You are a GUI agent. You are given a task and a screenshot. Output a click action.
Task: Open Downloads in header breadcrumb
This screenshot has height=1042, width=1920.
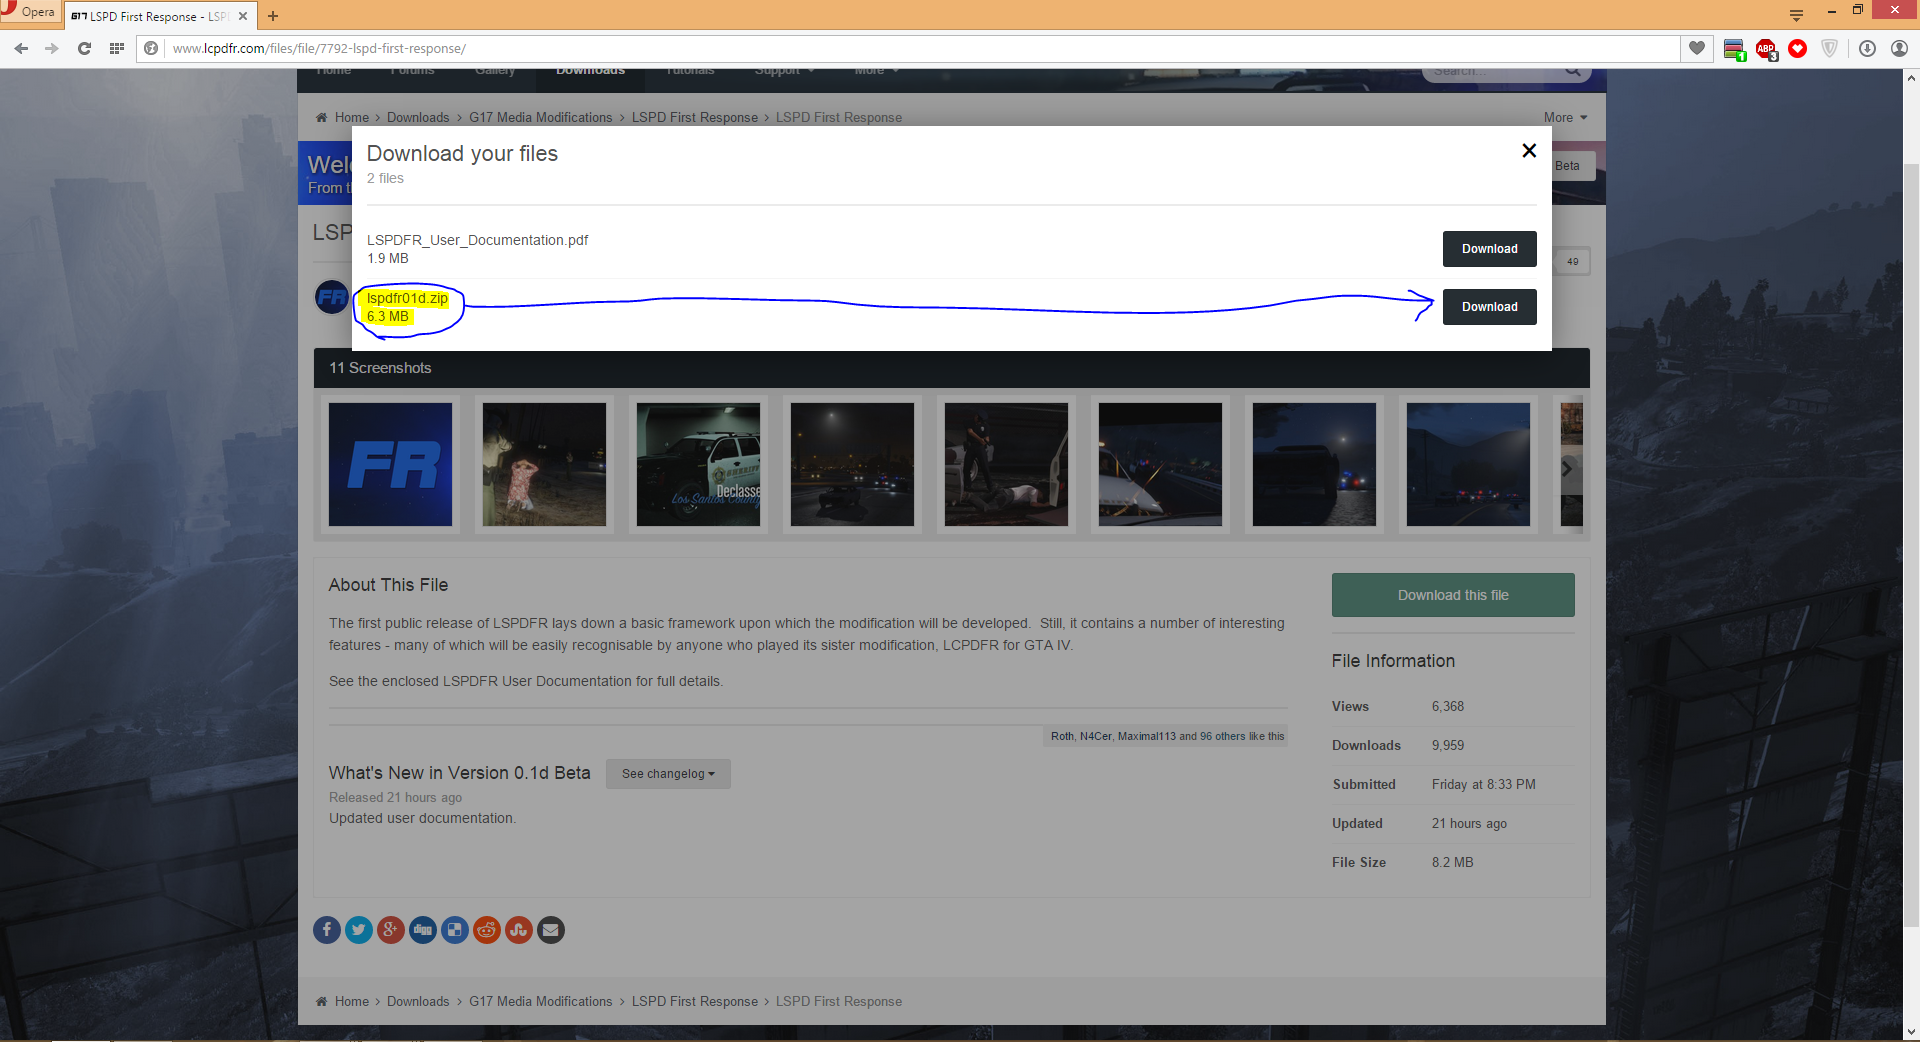click(x=418, y=118)
